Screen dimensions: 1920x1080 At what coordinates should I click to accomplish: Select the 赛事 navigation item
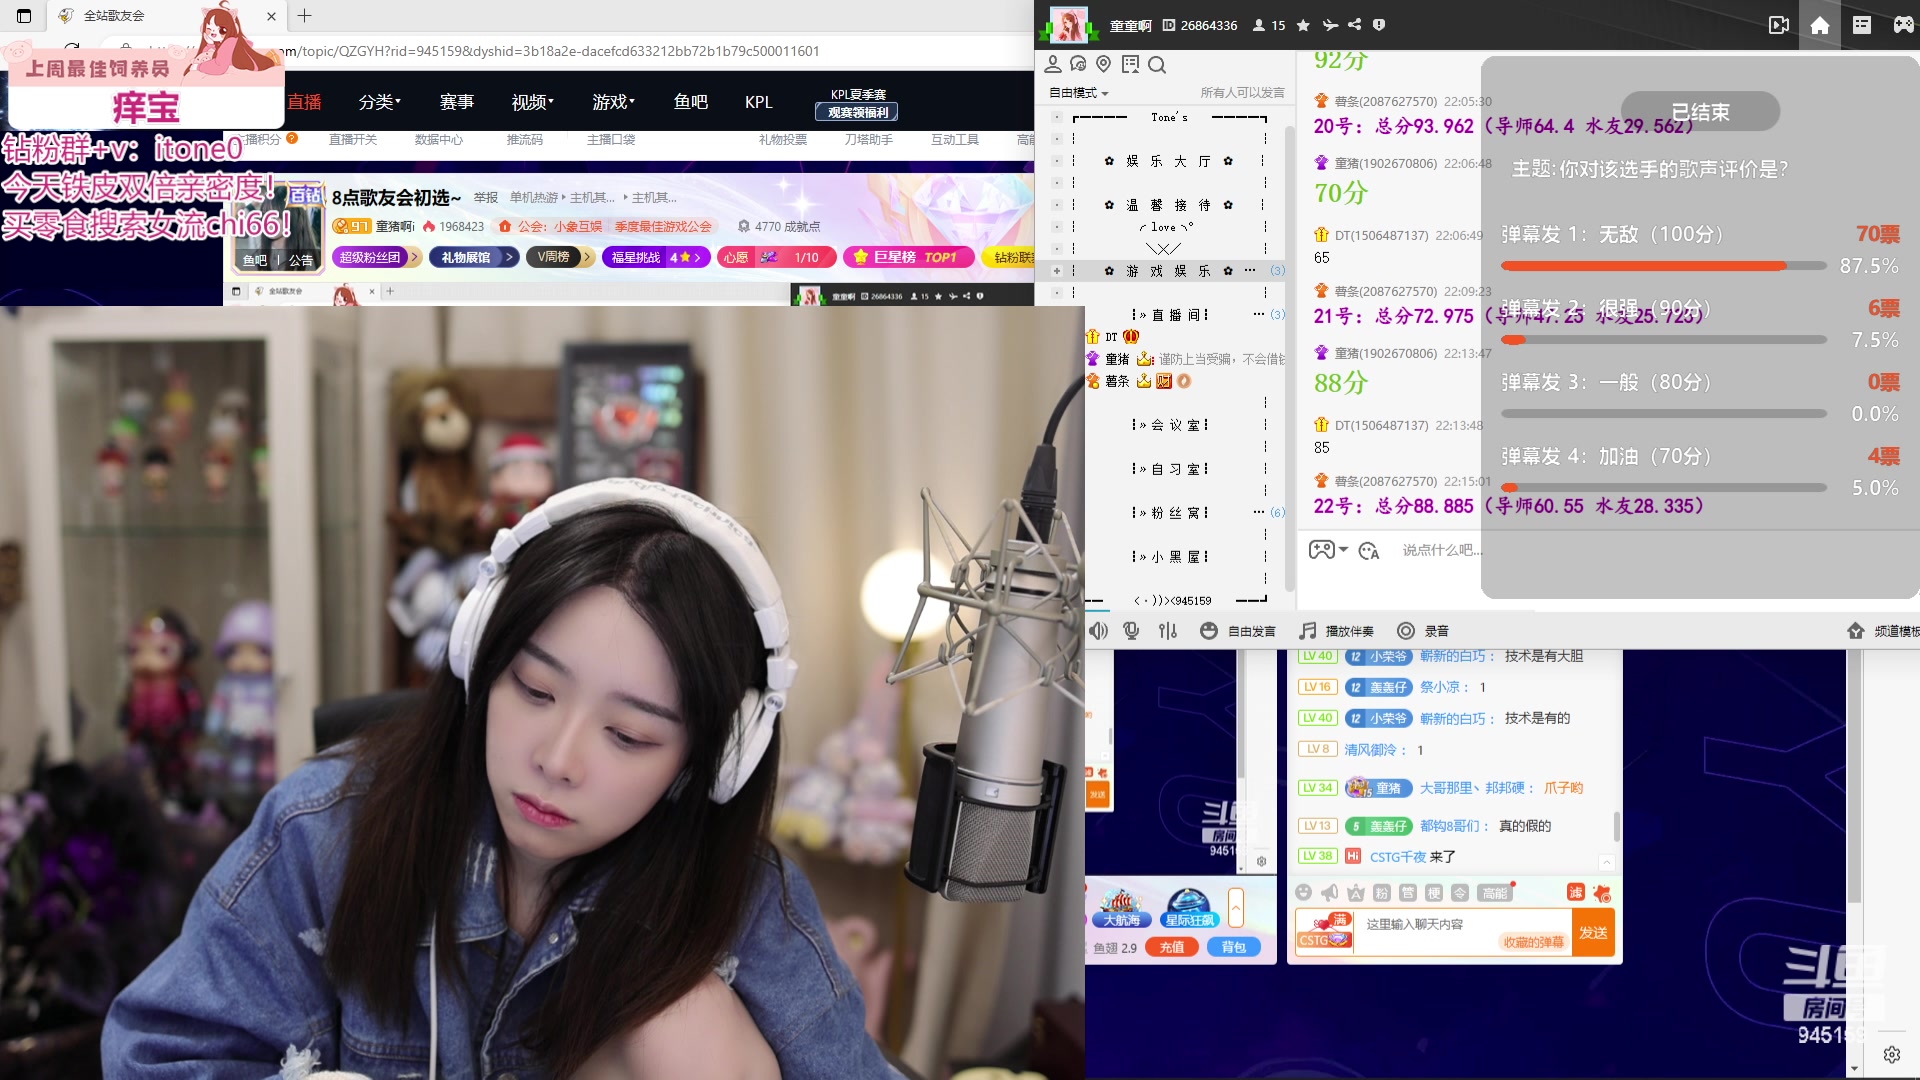457,102
